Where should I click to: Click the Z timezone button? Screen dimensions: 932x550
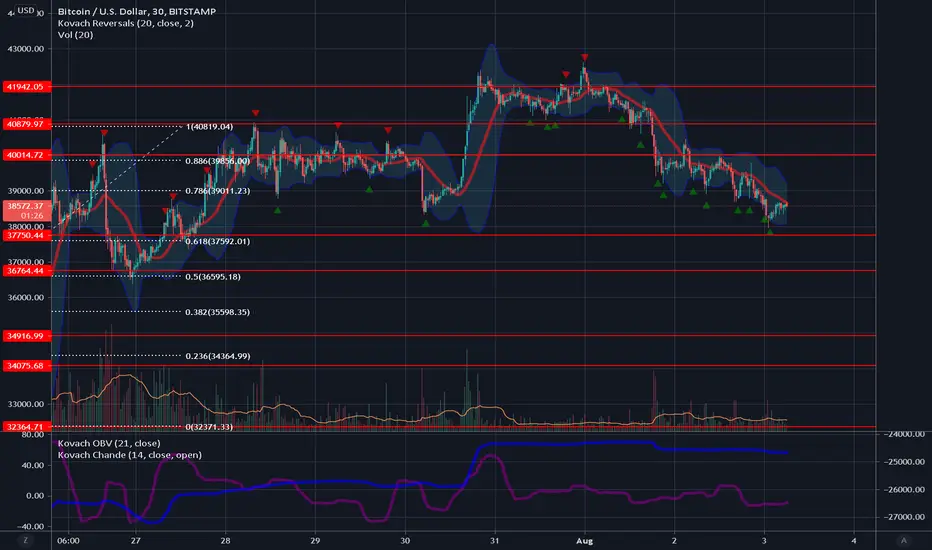pos(25,540)
